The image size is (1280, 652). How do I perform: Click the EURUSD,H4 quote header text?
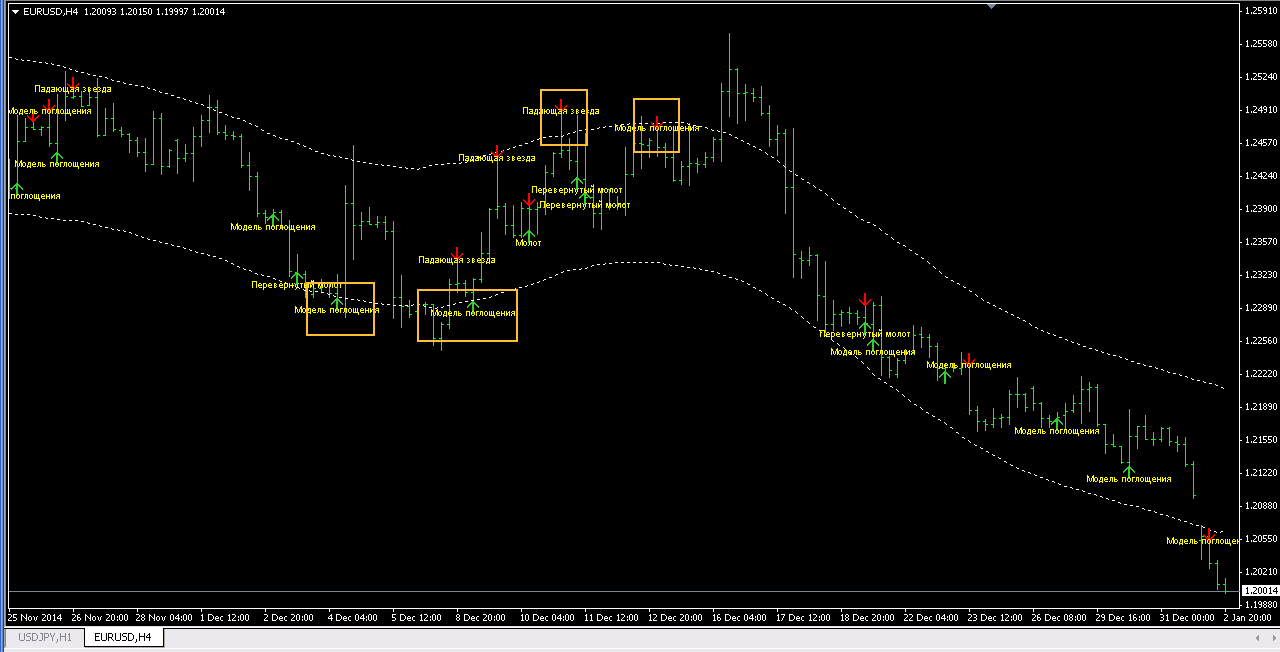point(124,11)
